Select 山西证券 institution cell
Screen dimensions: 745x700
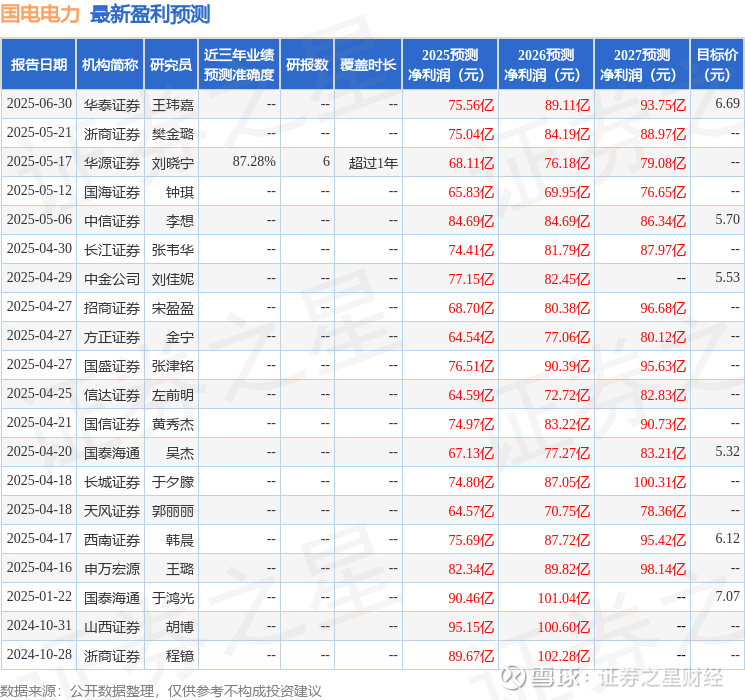click(x=112, y=627)
